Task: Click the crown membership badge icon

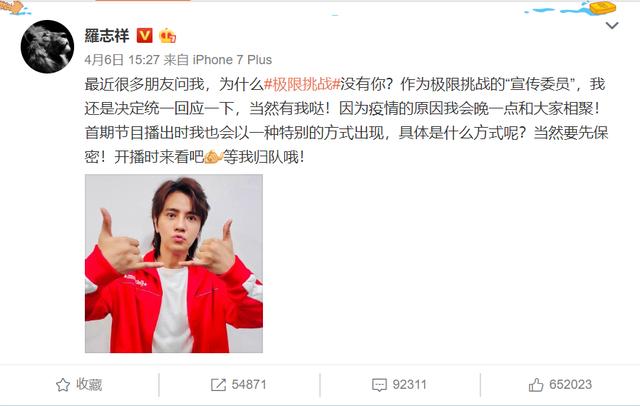Action: tap(167, 35)
